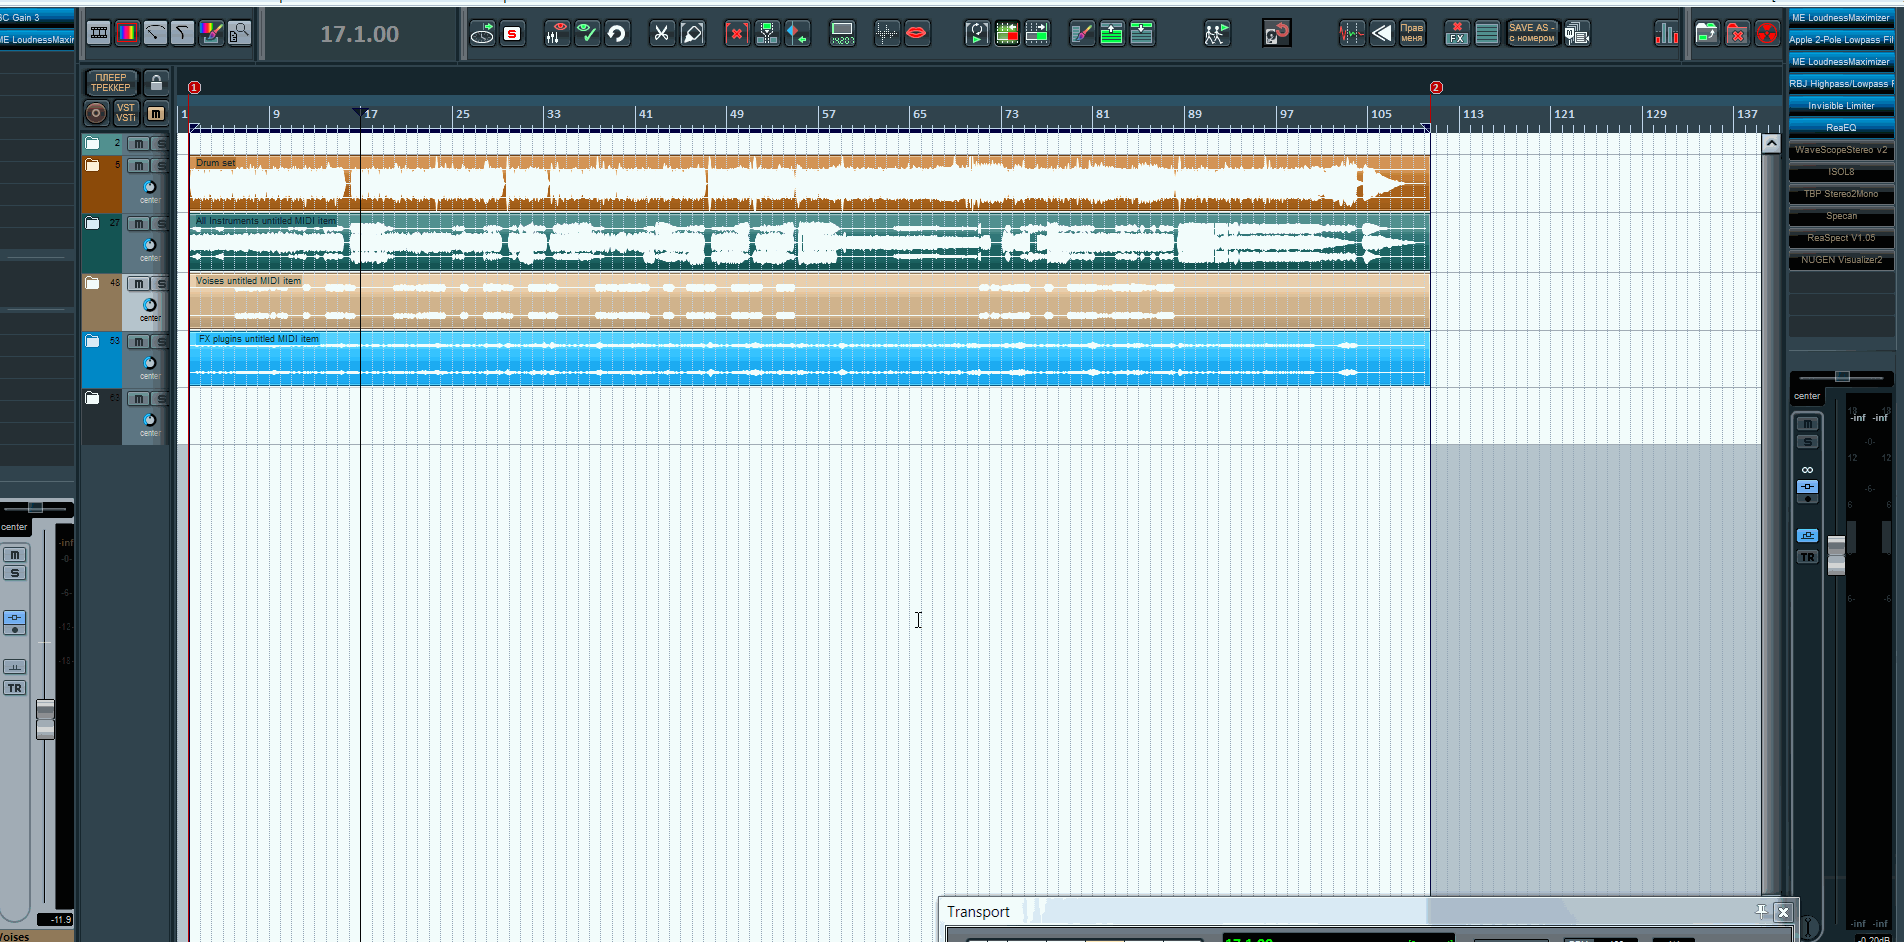Click the loop play icon in toolbar

[977, 34]
